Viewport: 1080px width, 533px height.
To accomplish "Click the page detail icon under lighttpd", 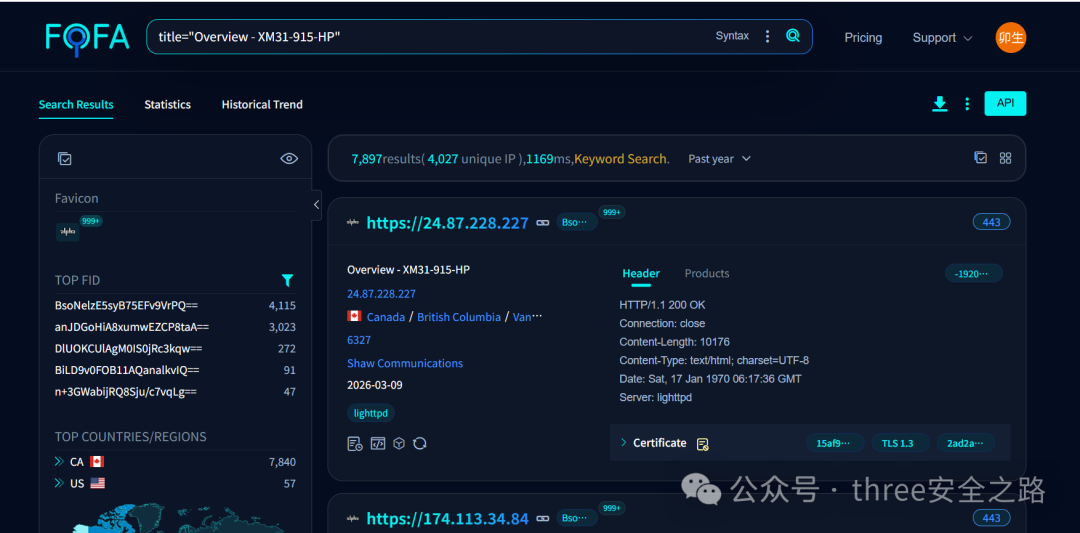I will pos(355,443).
